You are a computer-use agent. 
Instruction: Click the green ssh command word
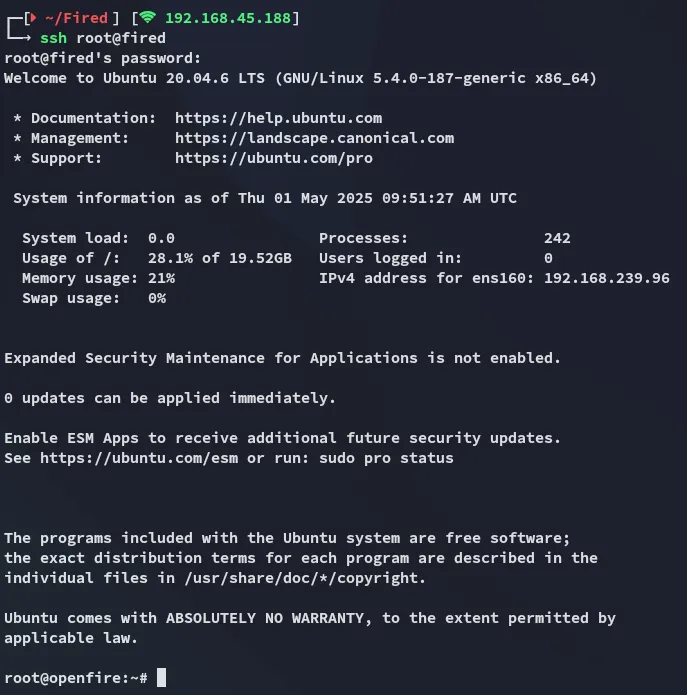click(x=53, y=38)
